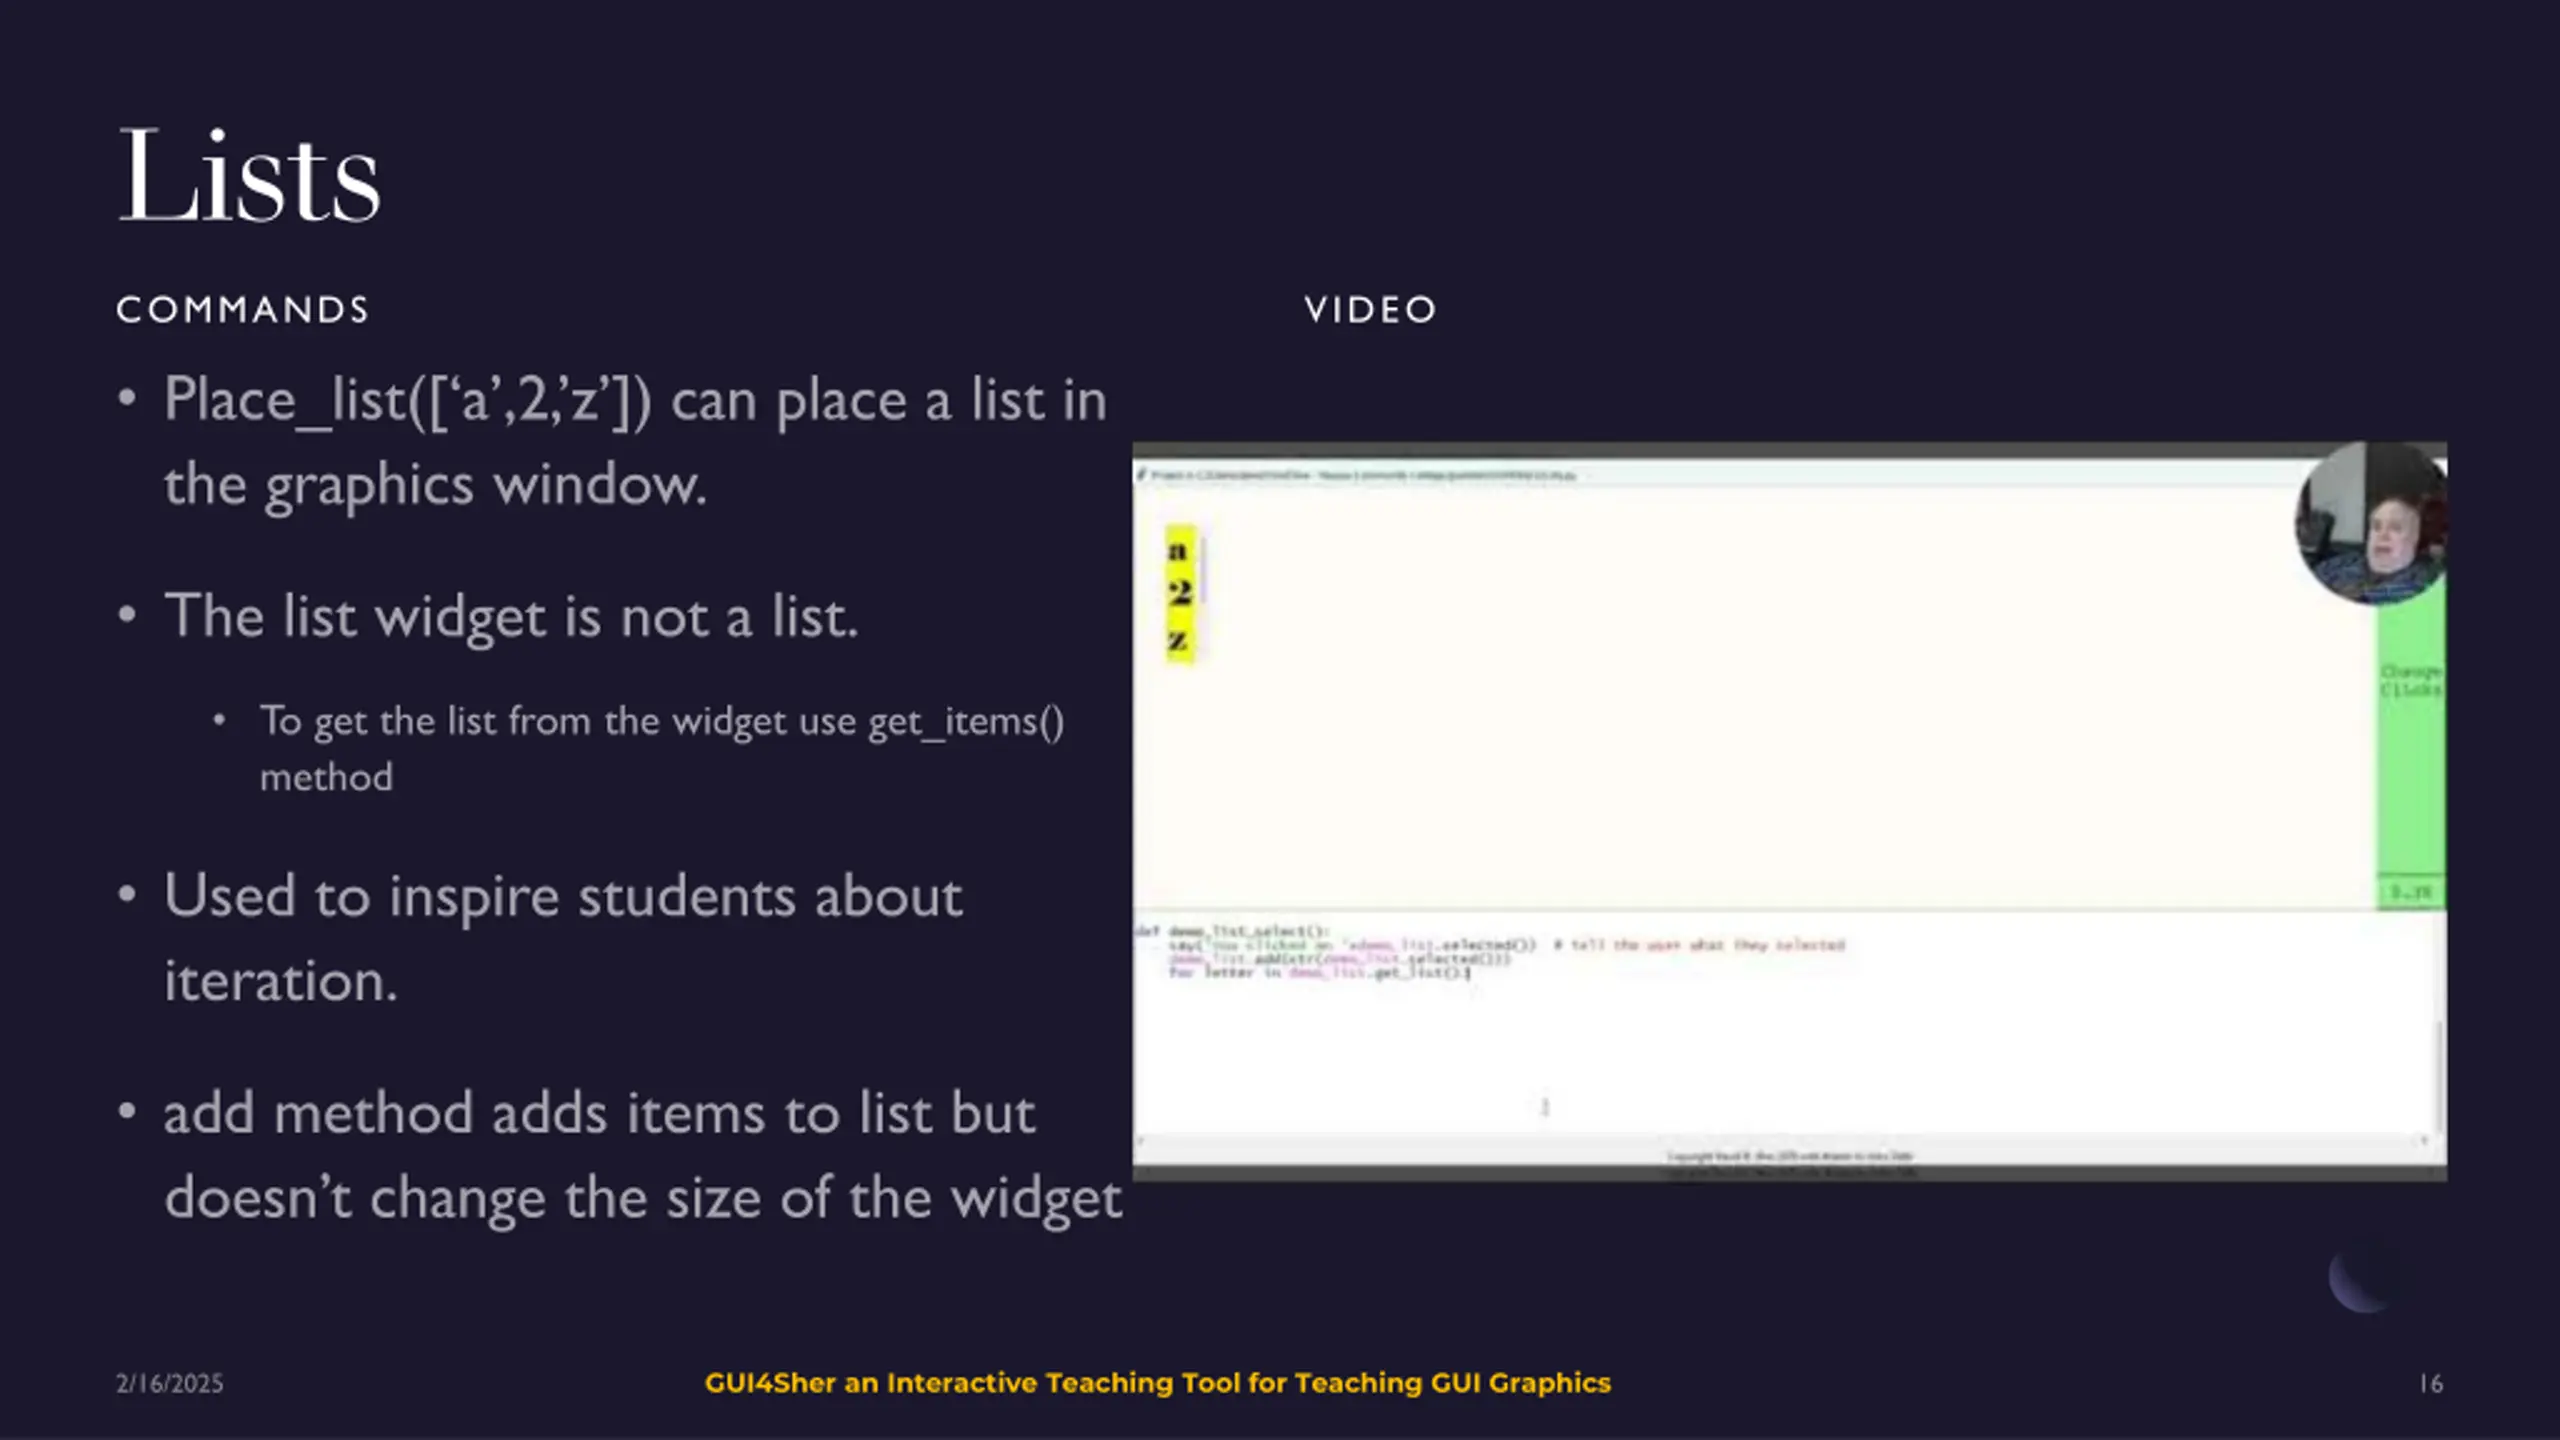This screenshot has width=2560, height=1440.
Task: Select item 'a' in yellow list widget
Action: point(1178,550)
